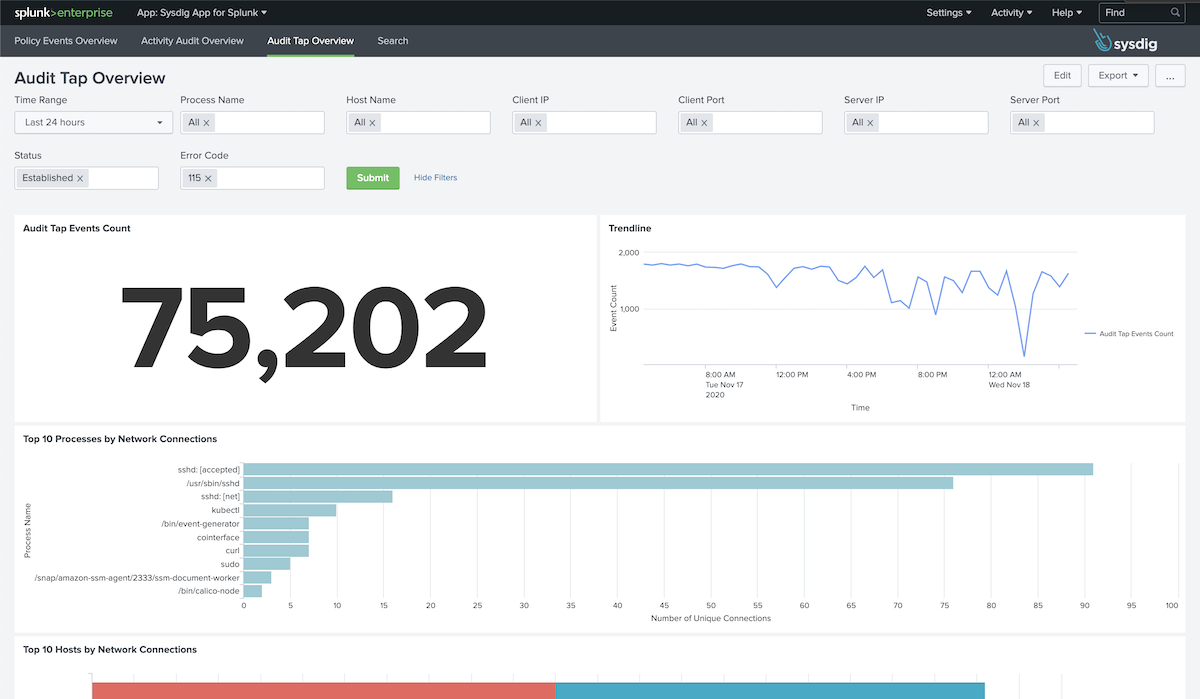Click the Sysdig logo icon

[x=1104, y=41]
